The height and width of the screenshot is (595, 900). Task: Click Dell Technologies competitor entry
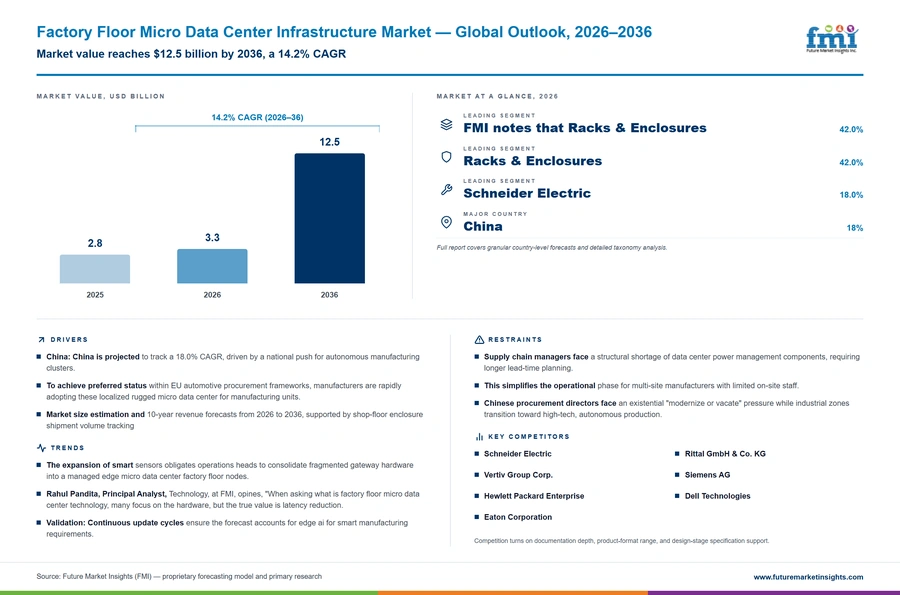(717, 496)
